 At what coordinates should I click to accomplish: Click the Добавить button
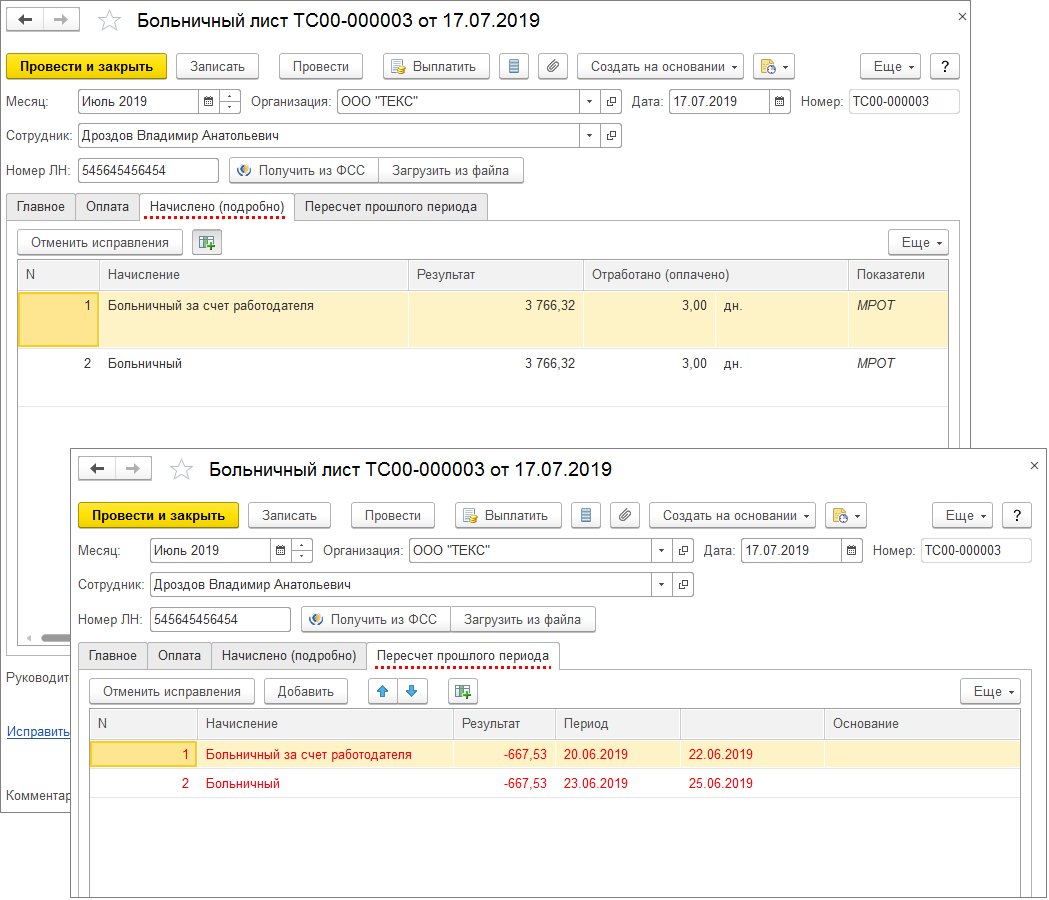coord(305,691)
